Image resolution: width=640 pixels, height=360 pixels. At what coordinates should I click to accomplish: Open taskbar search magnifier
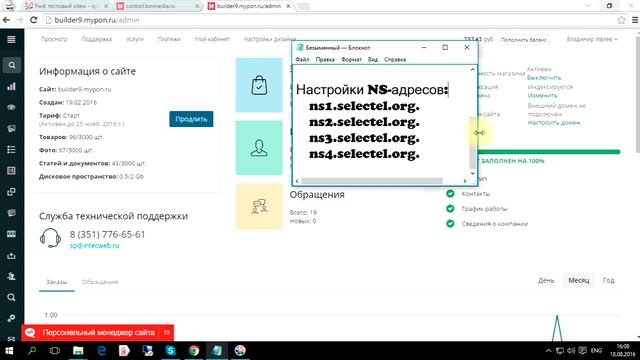tap(32, 351)
